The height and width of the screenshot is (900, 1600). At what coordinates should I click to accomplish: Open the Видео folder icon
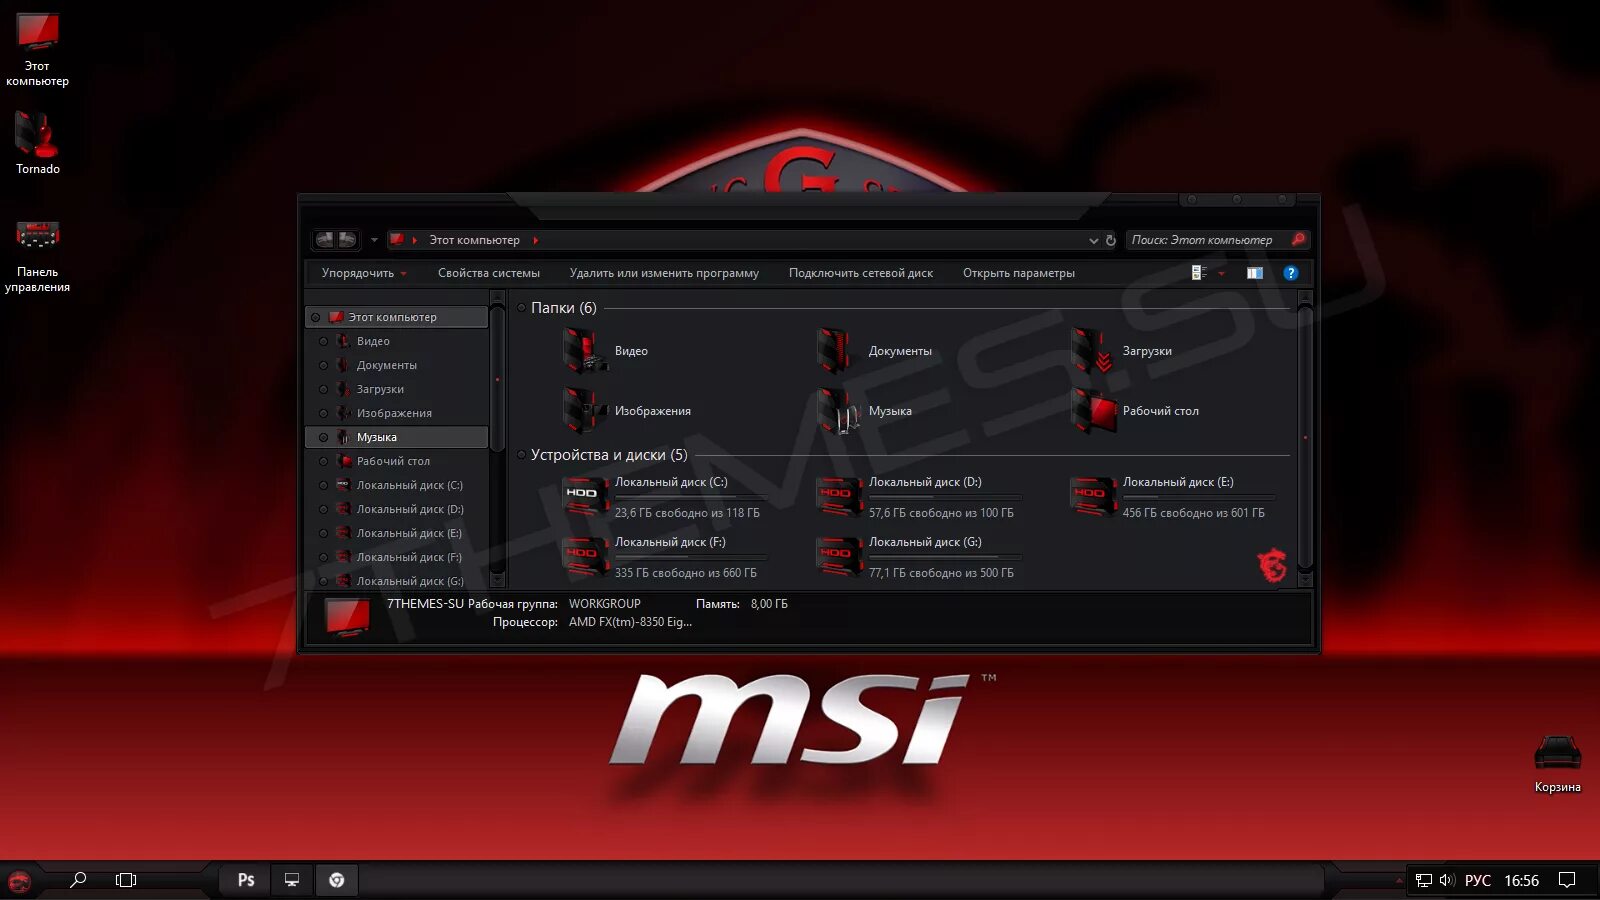click(584, 351)
